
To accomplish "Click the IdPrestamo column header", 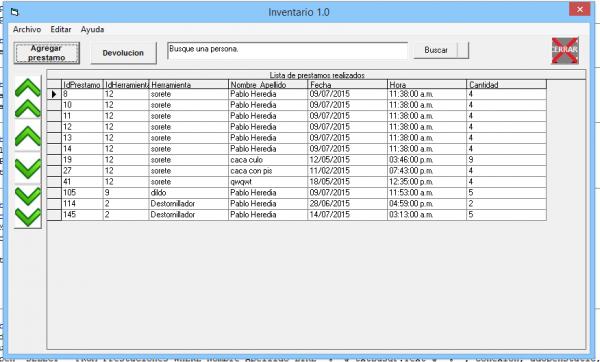I will (x=82, y=85).
